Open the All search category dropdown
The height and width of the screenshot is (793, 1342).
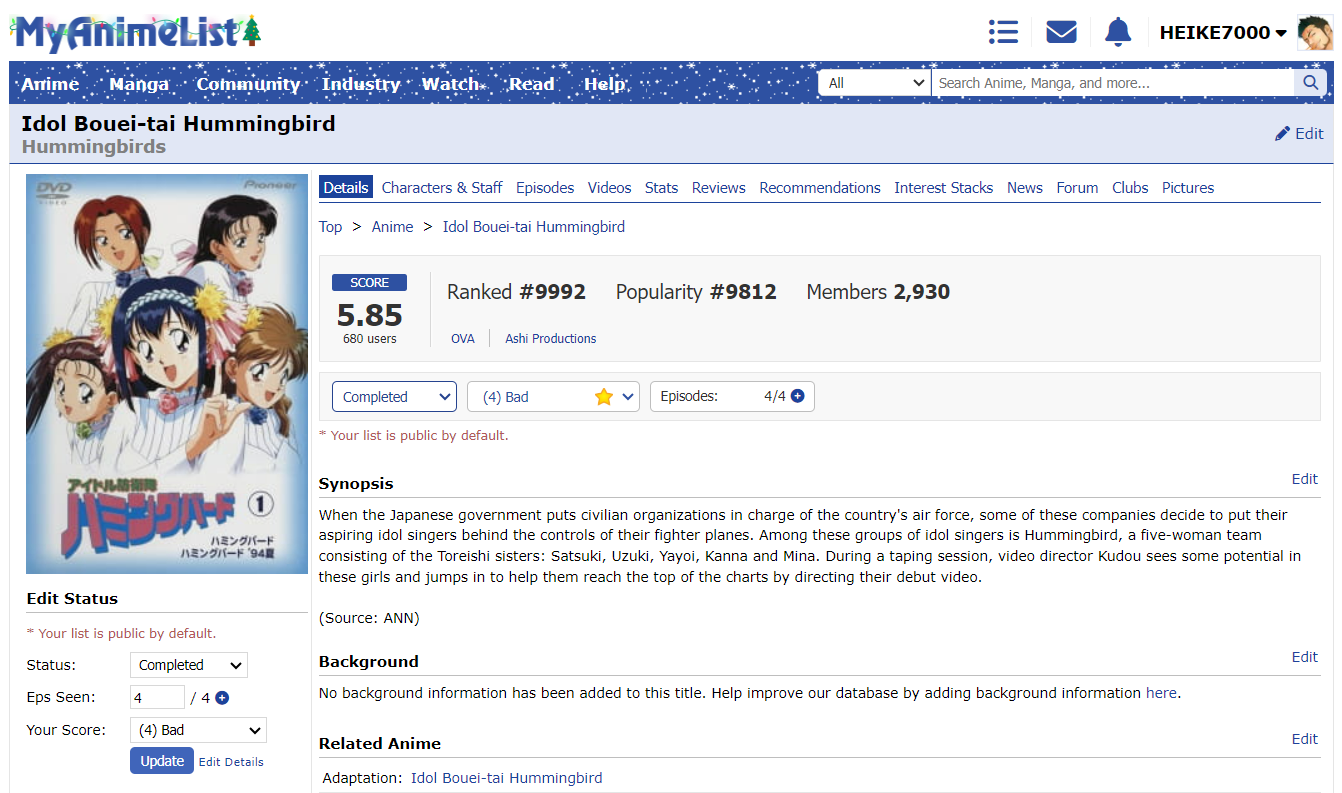pyautogui.click(x=875, y=83)
